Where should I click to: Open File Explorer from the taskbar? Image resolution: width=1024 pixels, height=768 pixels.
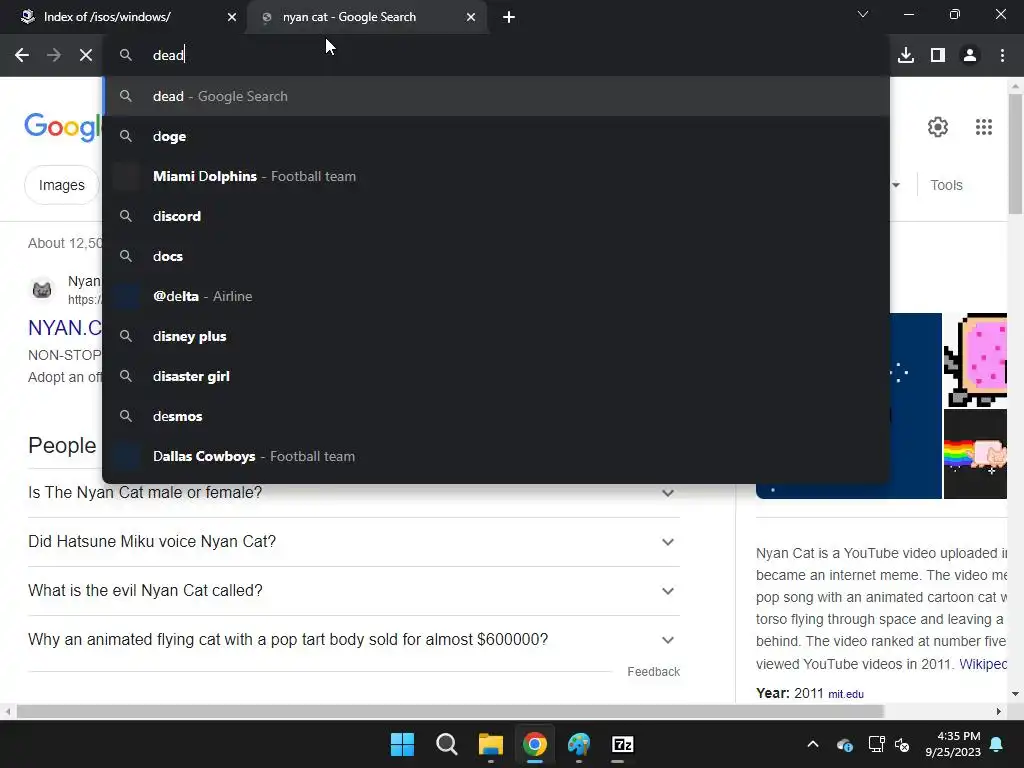coord(490,744)
